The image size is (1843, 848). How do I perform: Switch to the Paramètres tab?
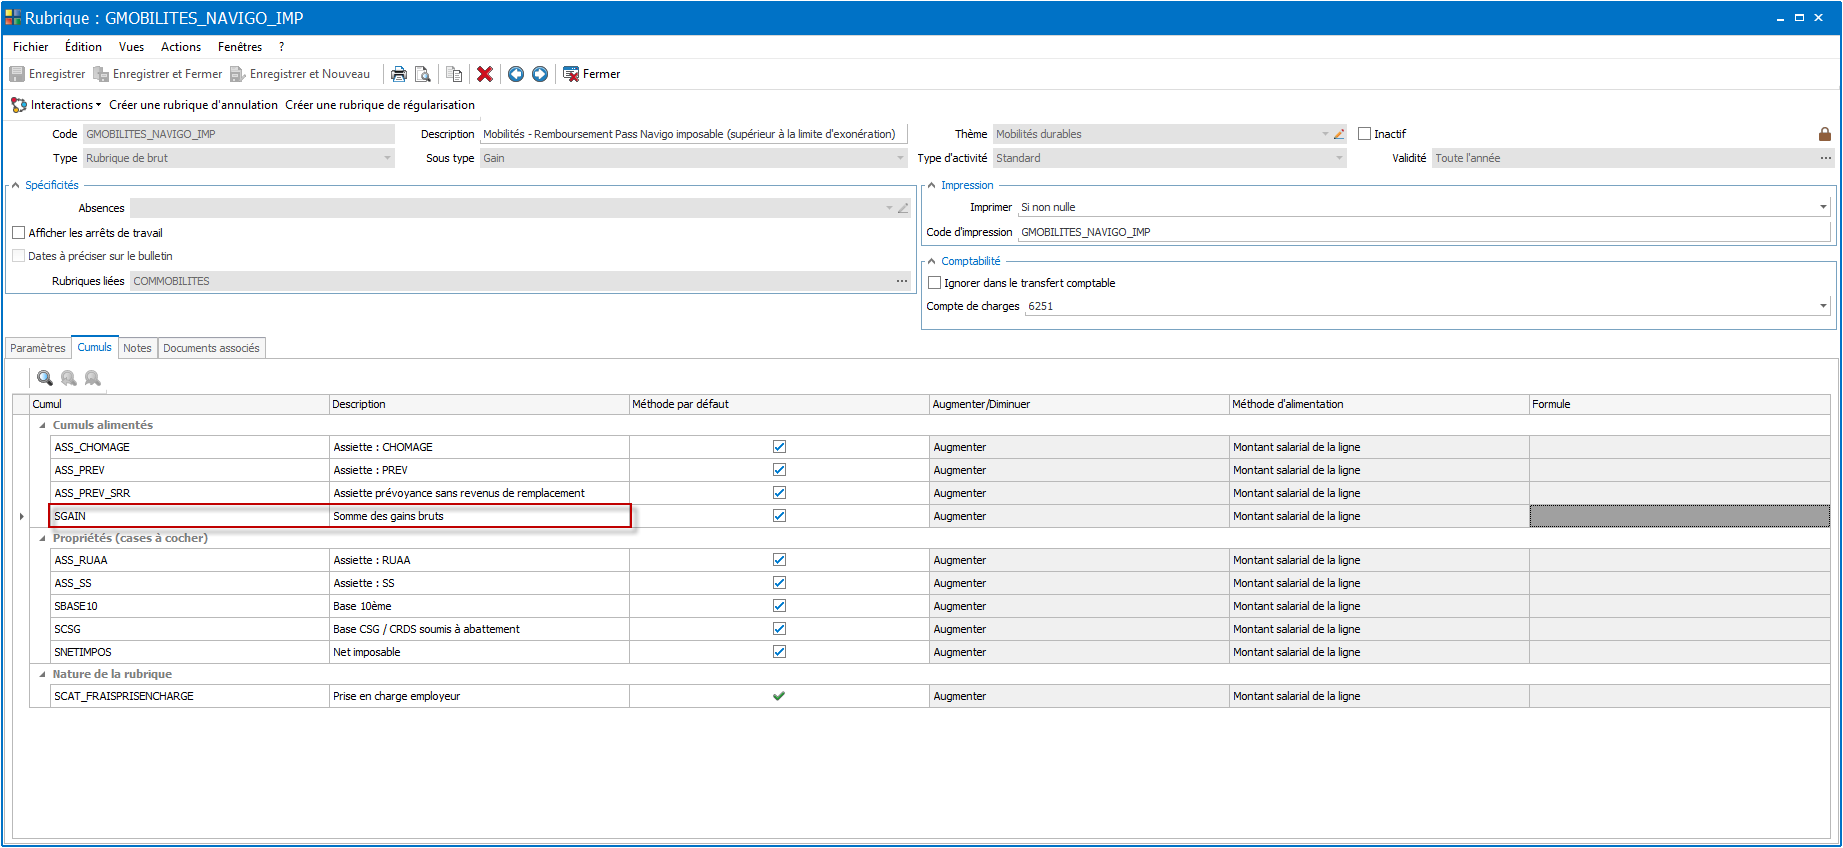tap(38, 348)
